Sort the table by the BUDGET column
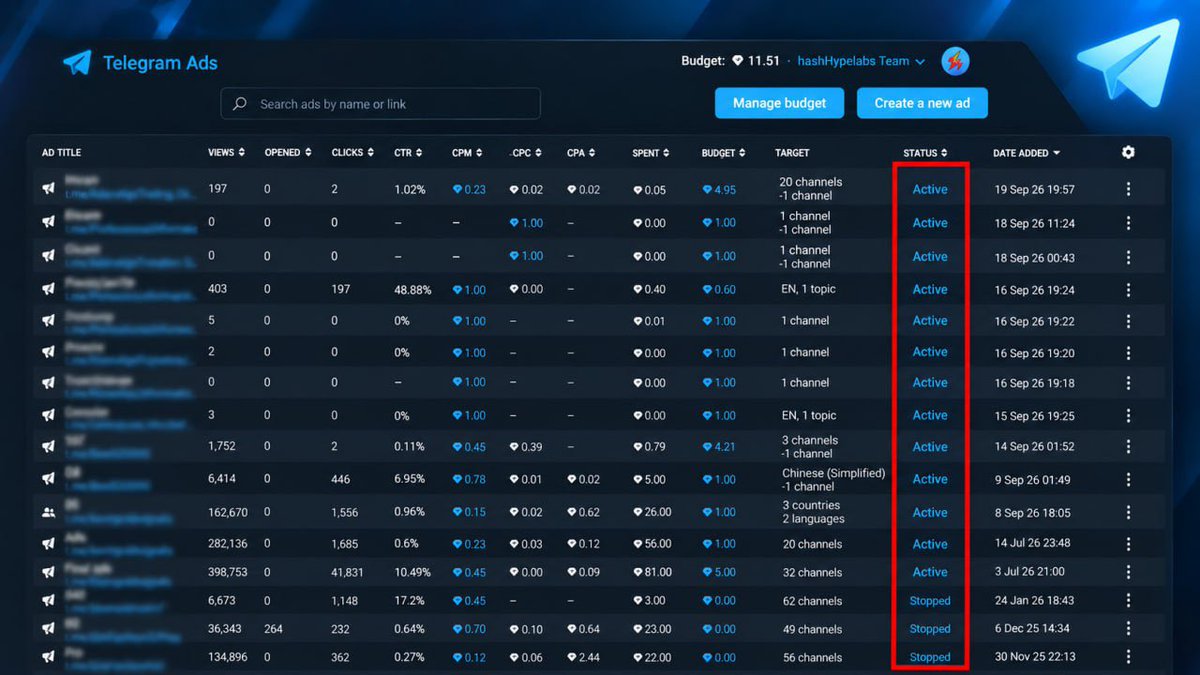 pyautogui.click(x=724, y=153)
